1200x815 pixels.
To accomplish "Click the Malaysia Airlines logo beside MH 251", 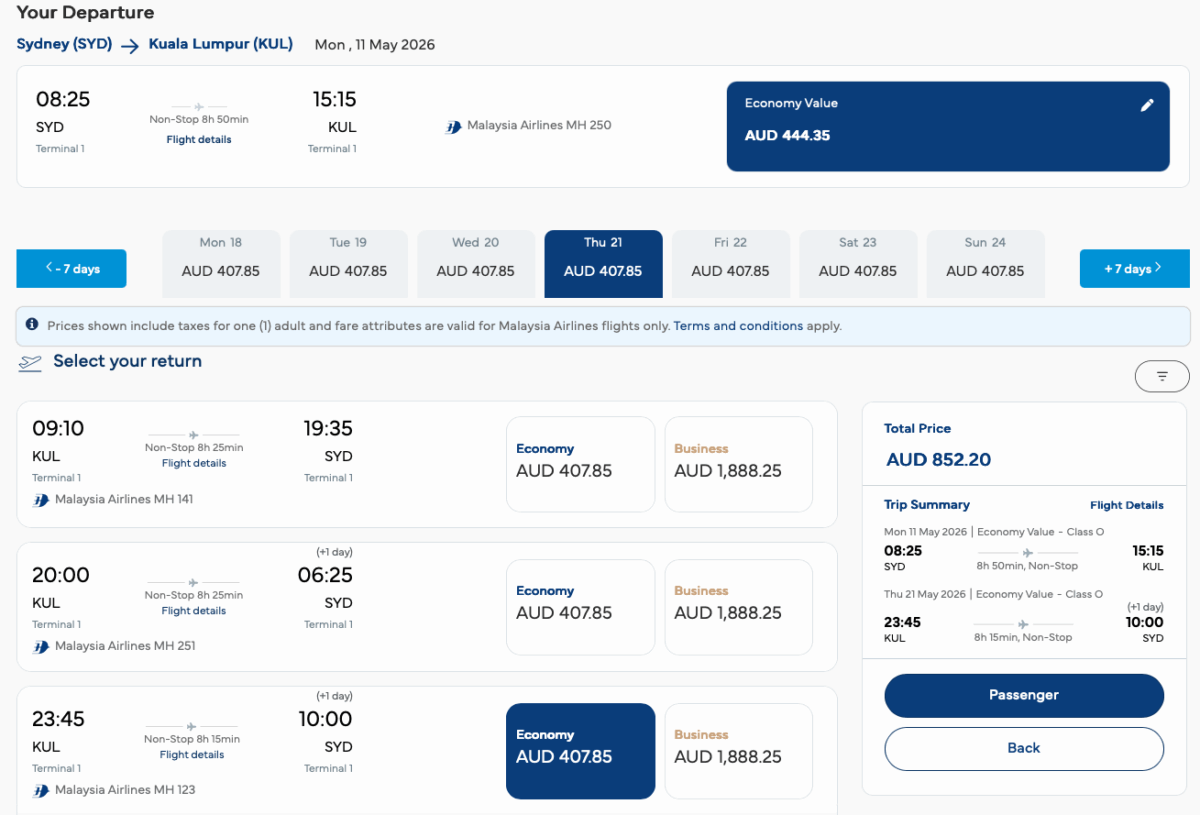I will (41, 647).
